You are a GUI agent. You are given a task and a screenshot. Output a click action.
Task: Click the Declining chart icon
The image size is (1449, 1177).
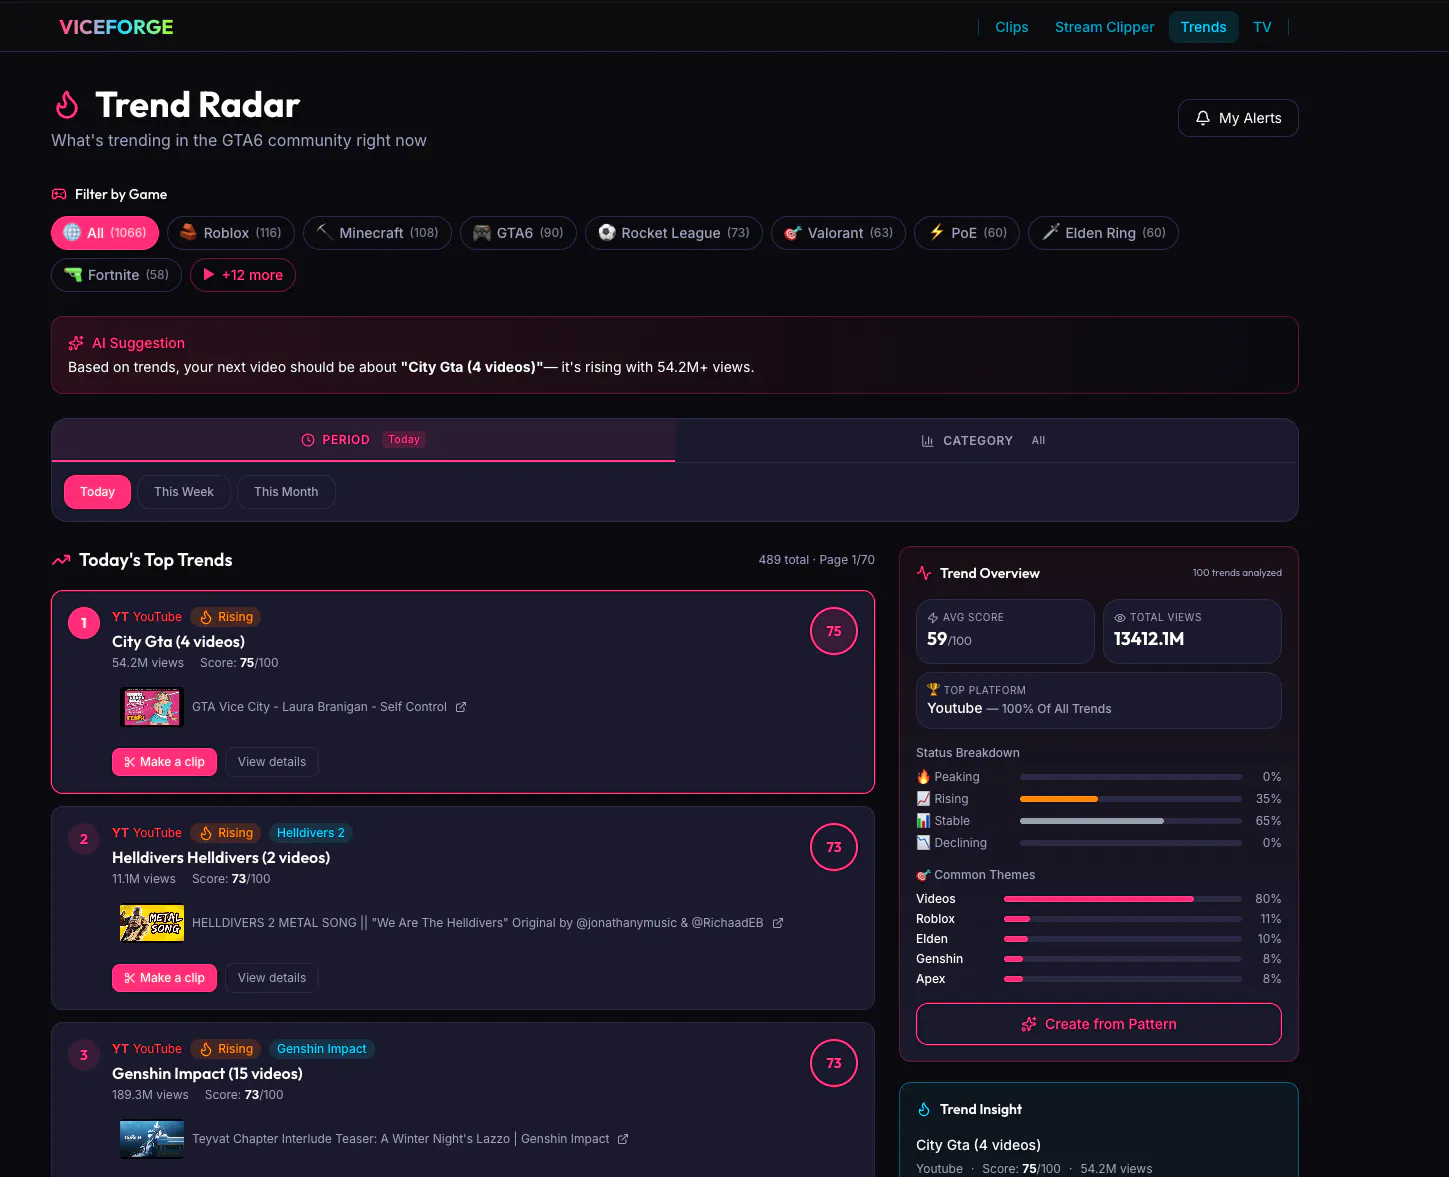tap(923, 843)
